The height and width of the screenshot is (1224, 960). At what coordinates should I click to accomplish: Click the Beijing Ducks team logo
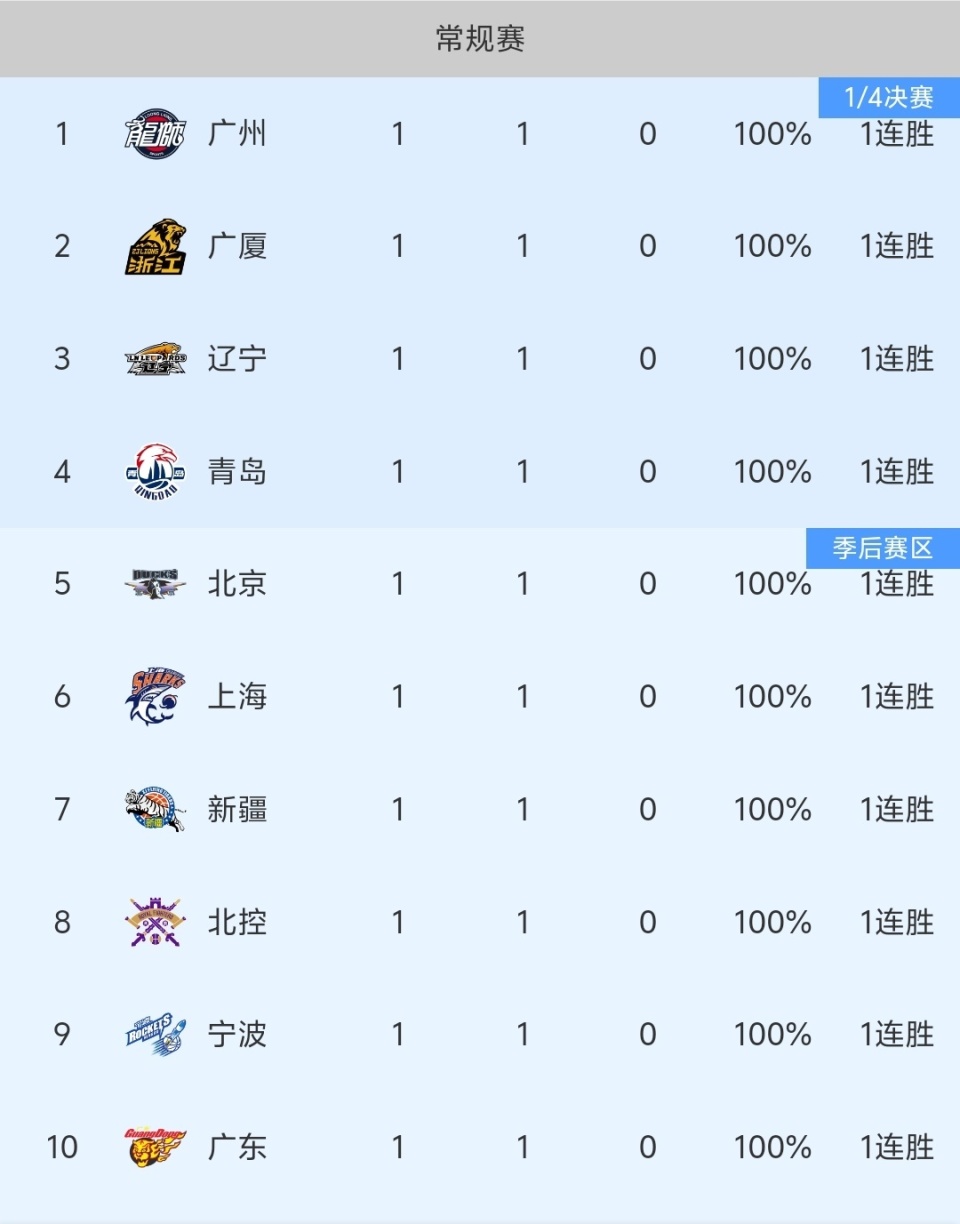155,583
